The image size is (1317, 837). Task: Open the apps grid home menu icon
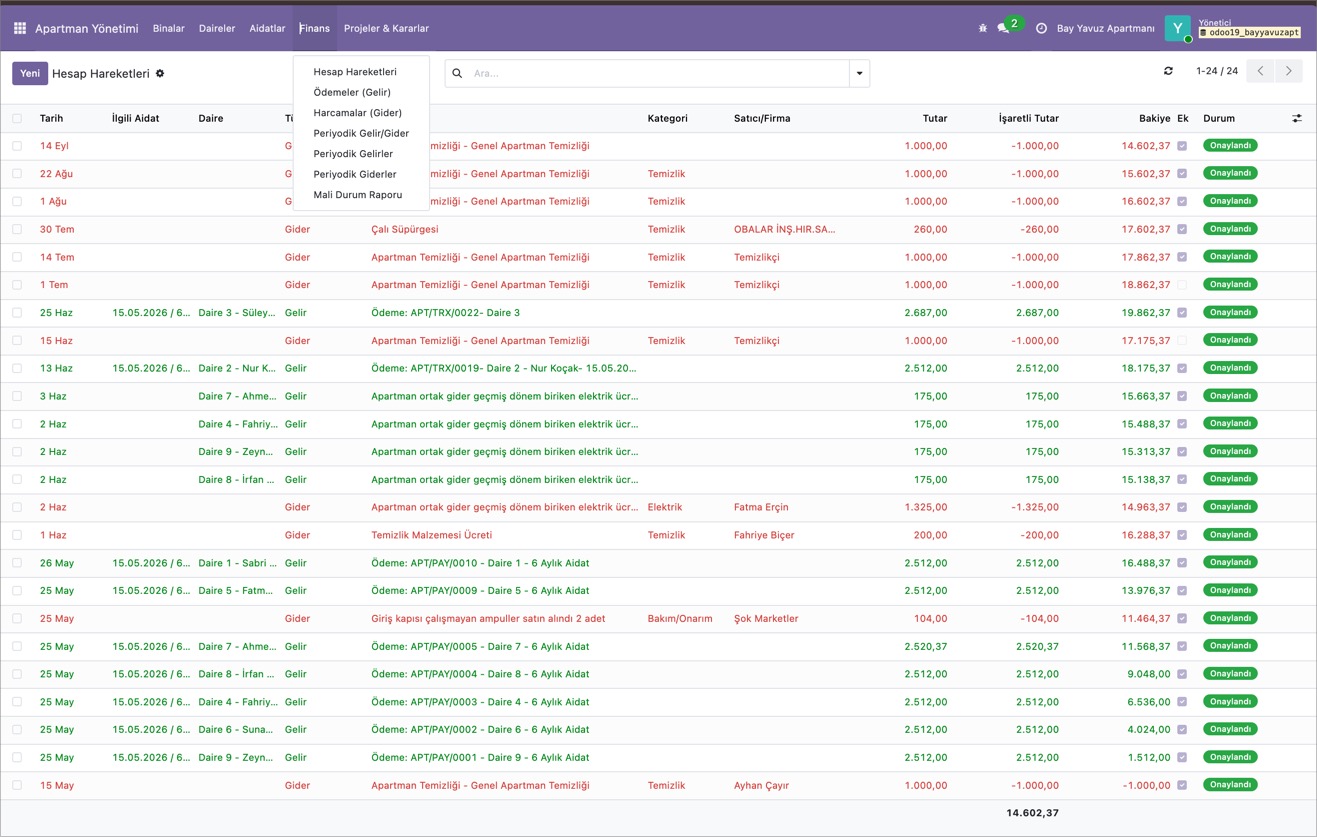pyautogui.click(x=19, y=28)
